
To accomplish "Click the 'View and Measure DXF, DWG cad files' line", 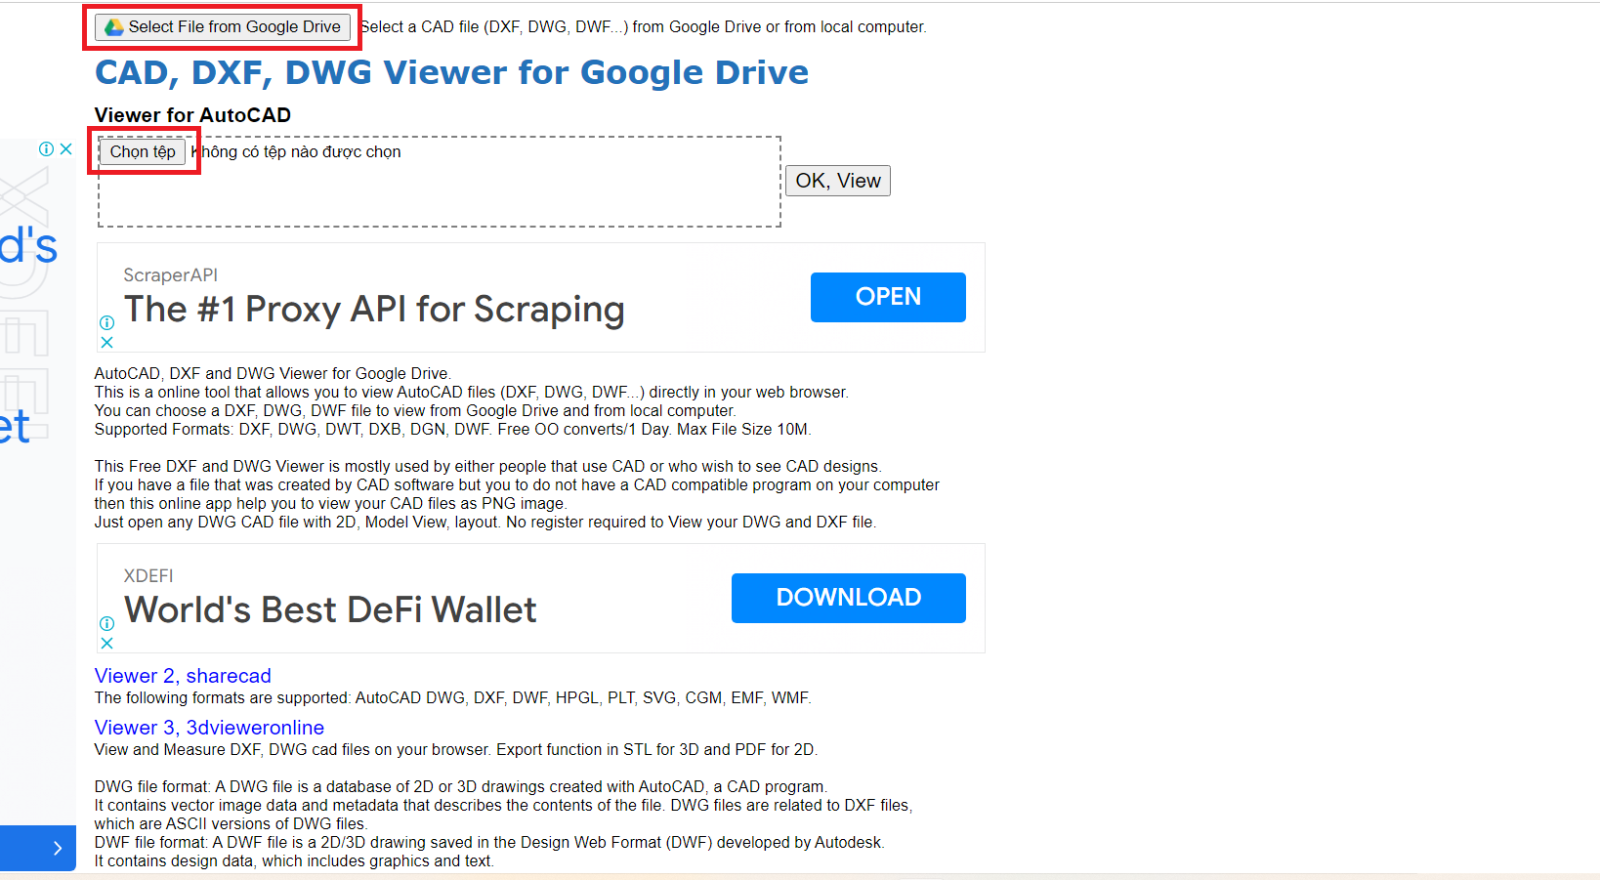I will coord(456,750).
